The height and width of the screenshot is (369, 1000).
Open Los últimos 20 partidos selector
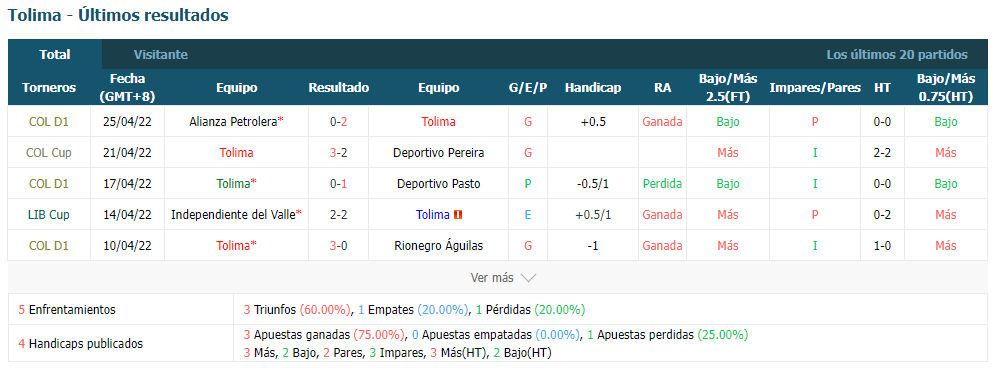point(897,55)
